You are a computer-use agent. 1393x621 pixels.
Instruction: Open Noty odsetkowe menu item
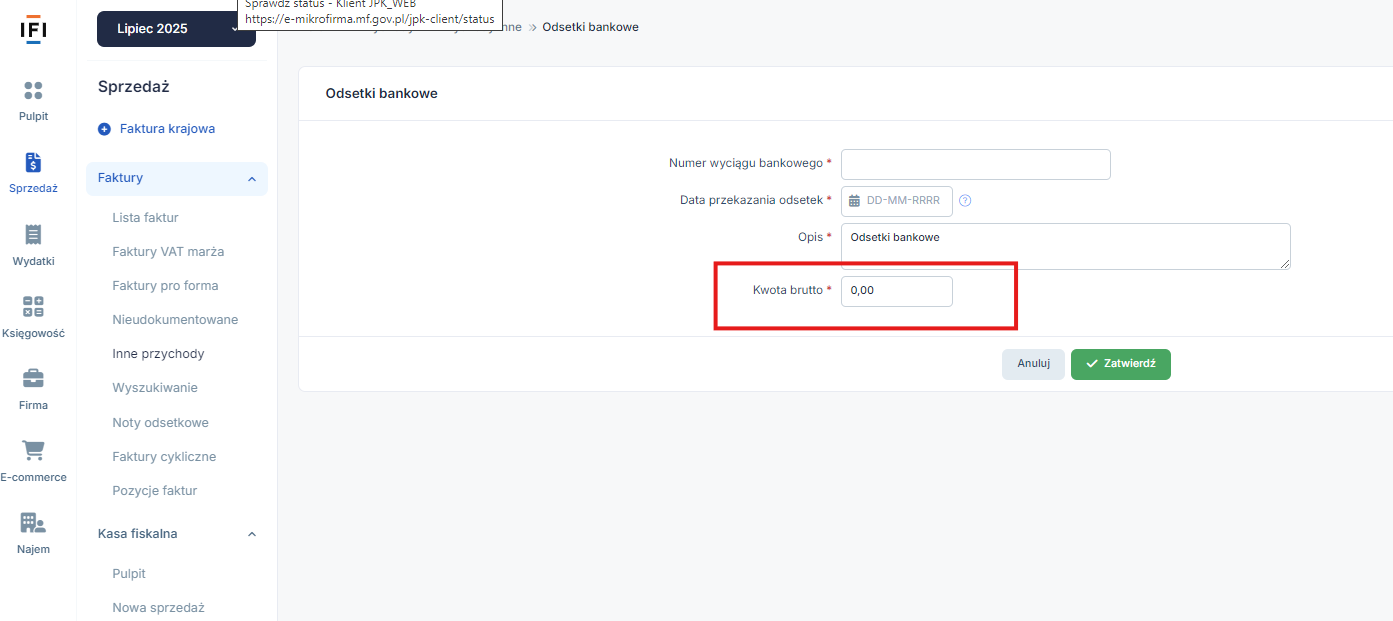click(161, 423)
